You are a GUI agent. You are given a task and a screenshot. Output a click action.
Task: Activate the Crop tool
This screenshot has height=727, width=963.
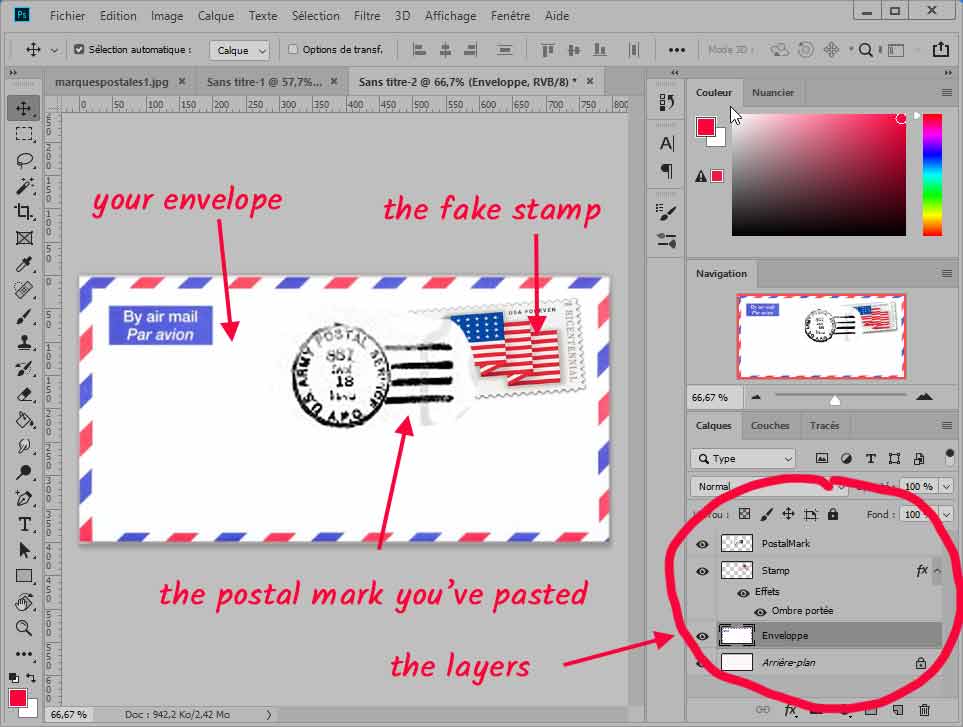click(x=23, y=212)
